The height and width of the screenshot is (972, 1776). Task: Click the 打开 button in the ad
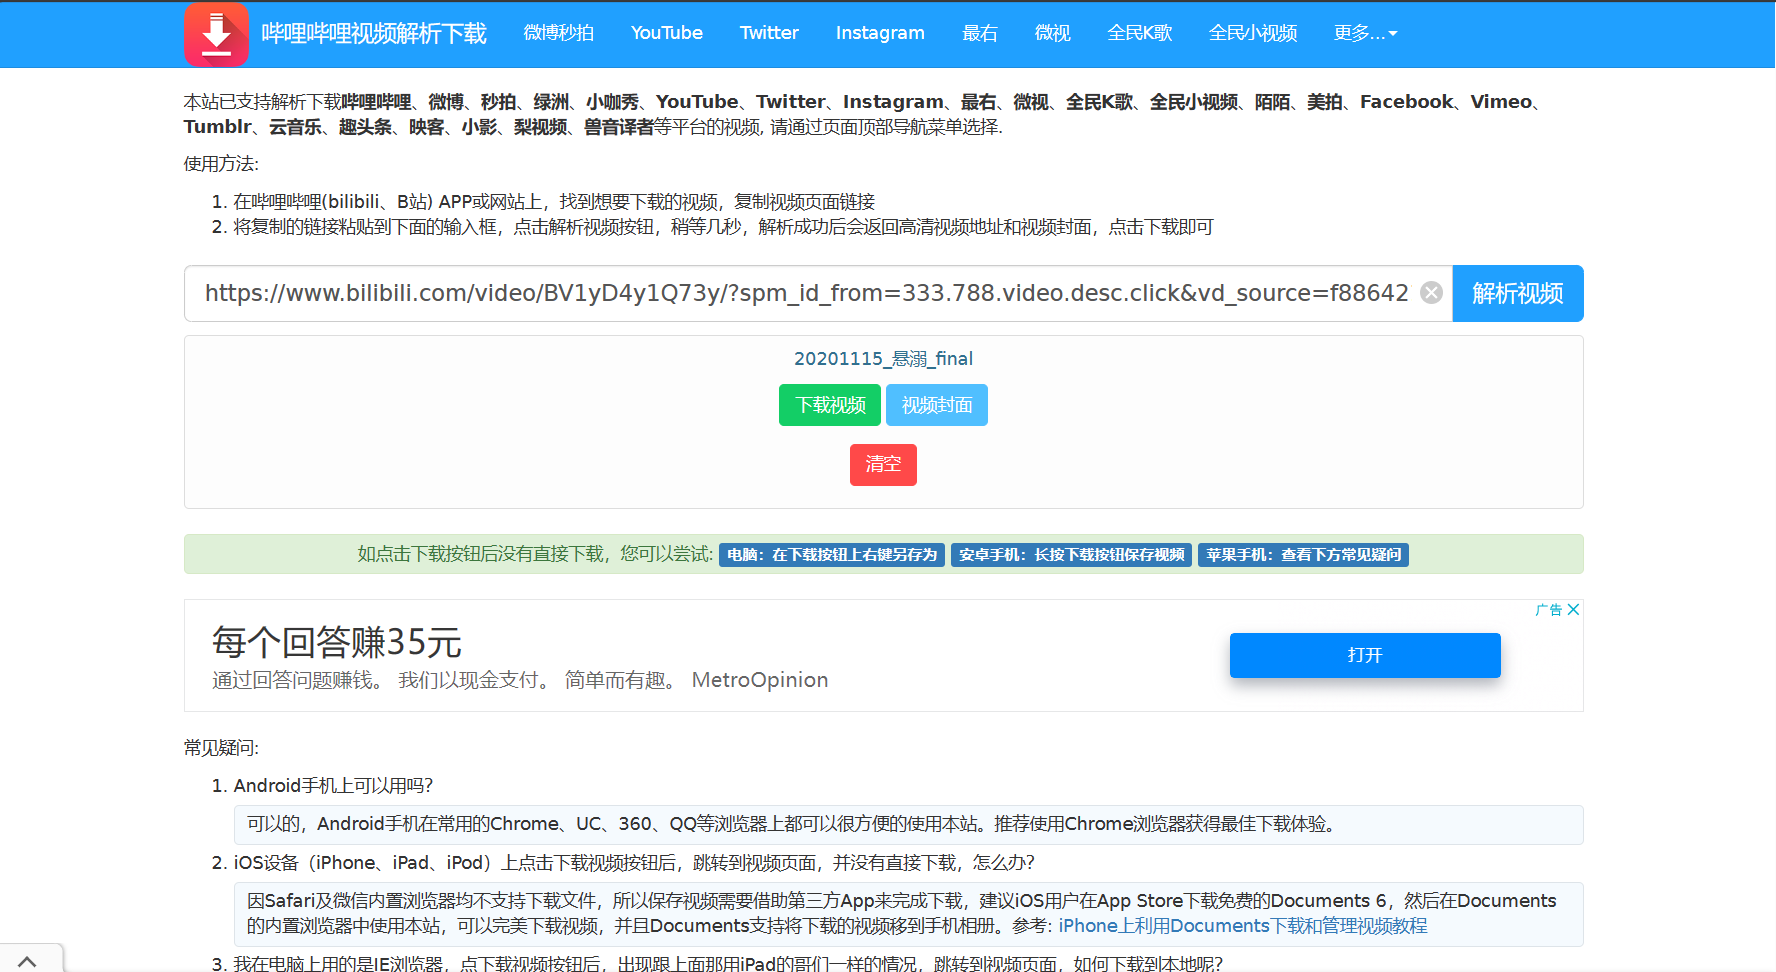1365,655
